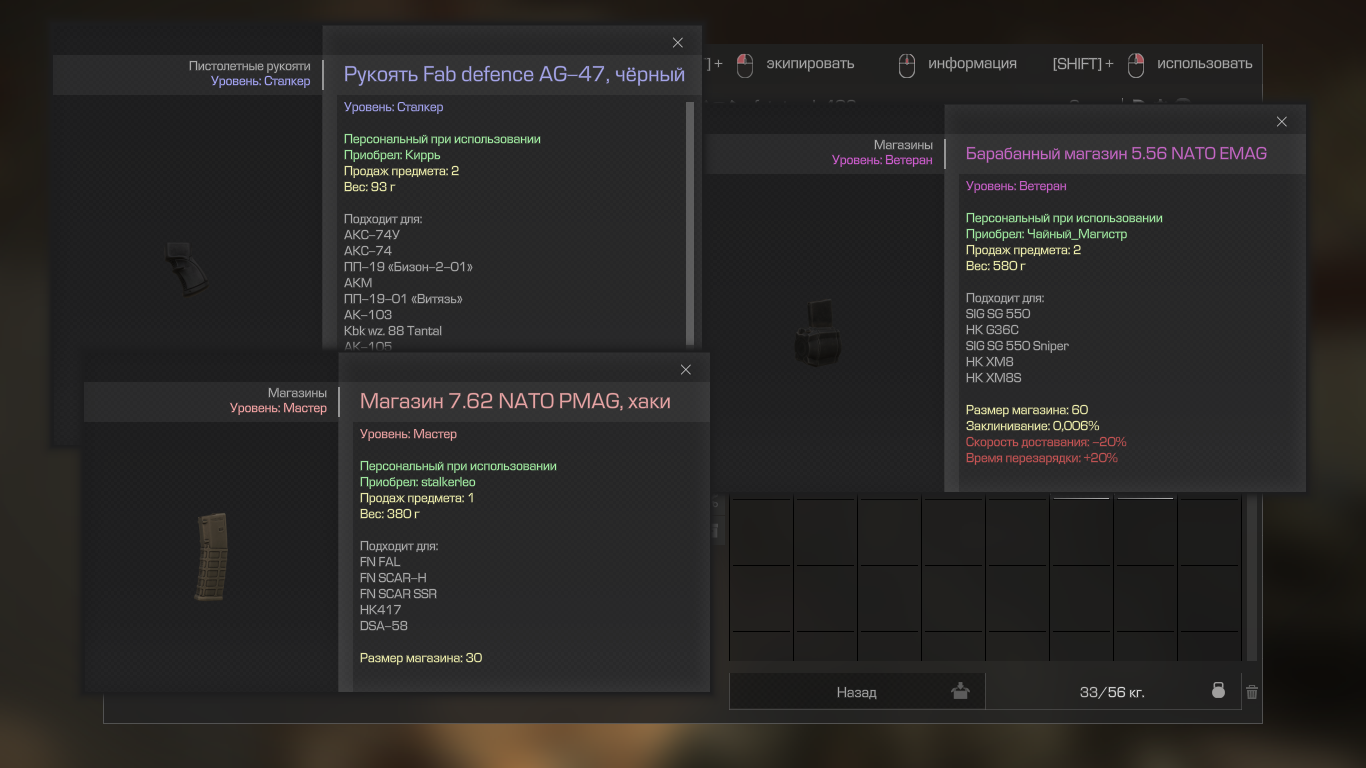1366x768 pixels.
Task: Click the scrollbar in the AG-47 grip popup
Action: [690, 222]
